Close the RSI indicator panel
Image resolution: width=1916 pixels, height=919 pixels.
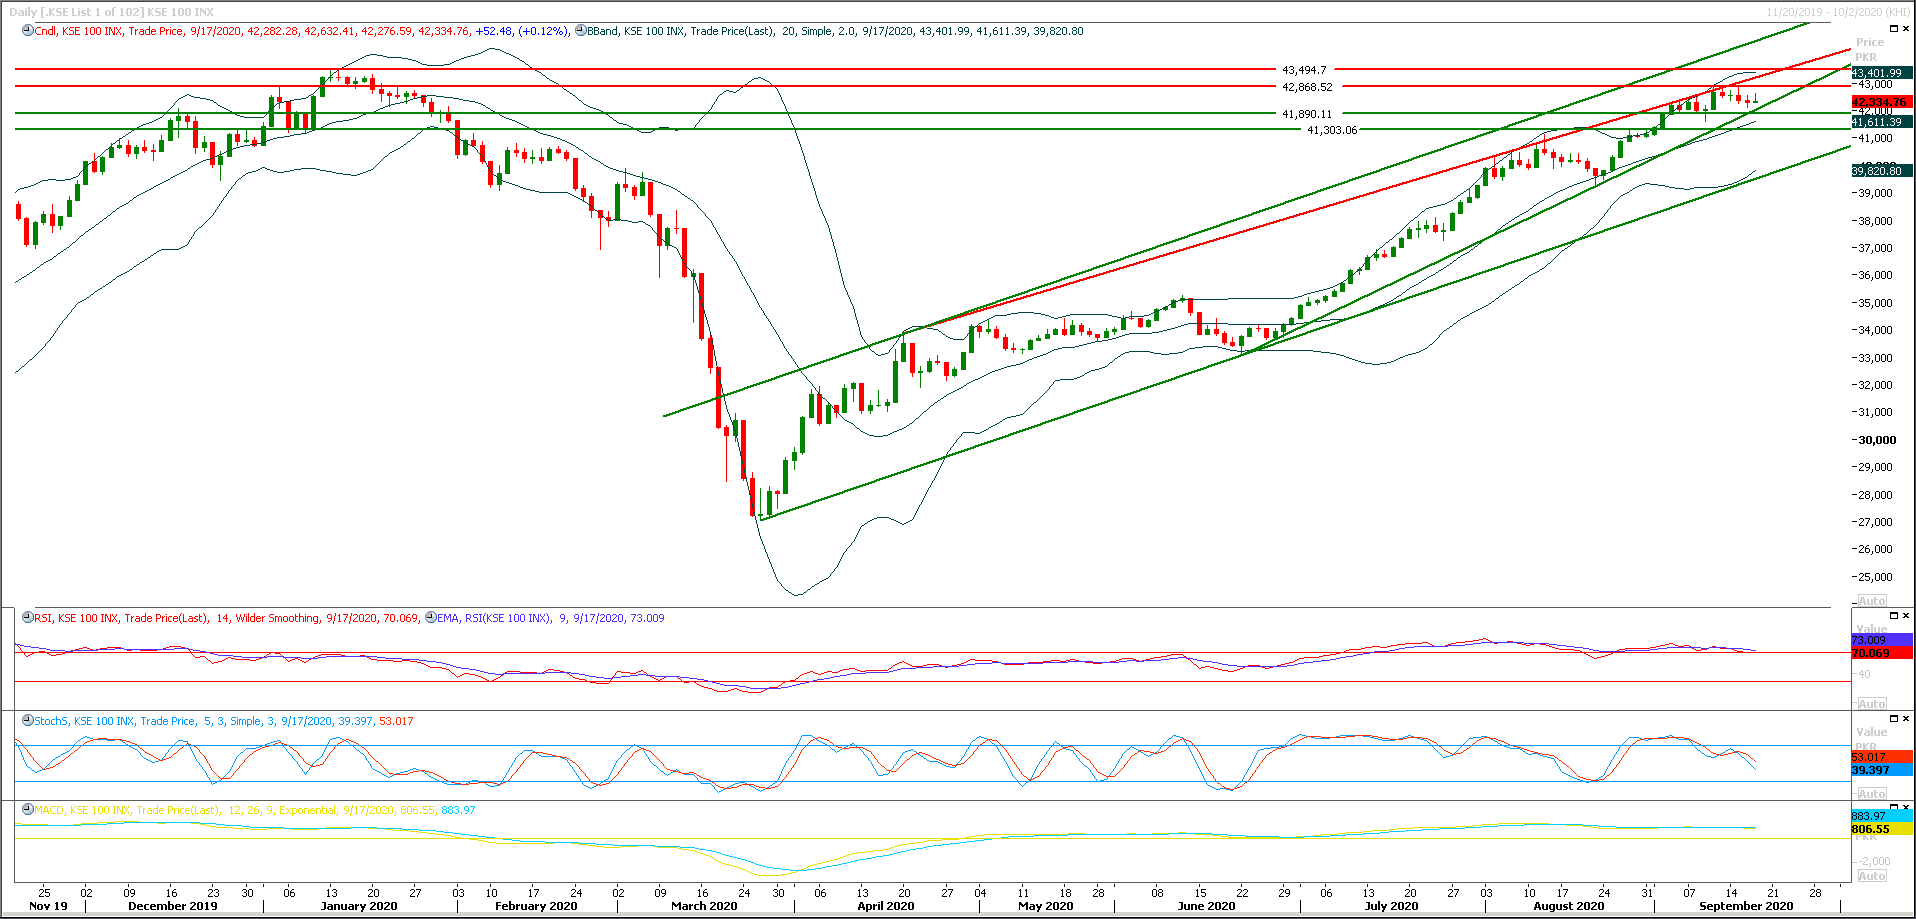[1907, 616]
